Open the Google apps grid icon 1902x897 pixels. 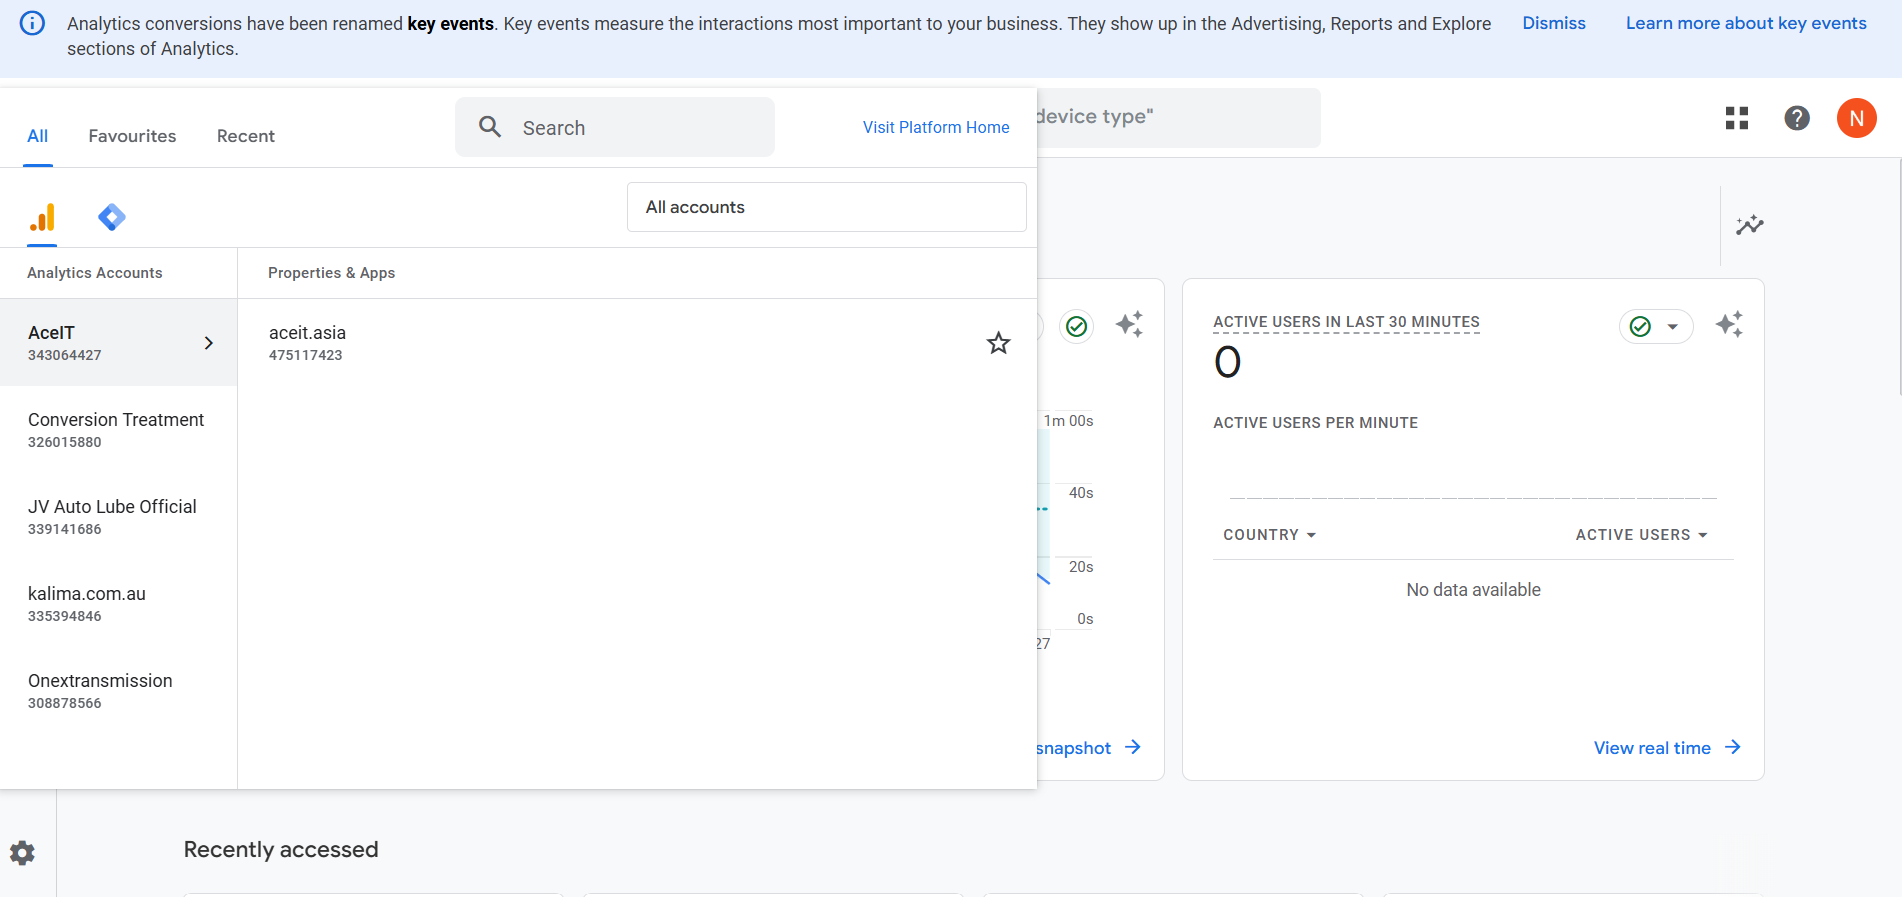(1736, 118)
